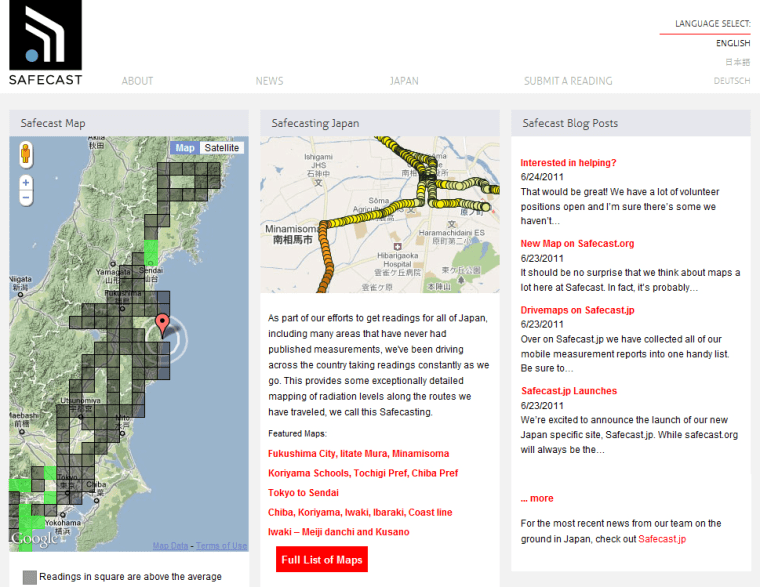Click the Safecasting Japan panel header
The image size is (760, 587).
[380, 123]
